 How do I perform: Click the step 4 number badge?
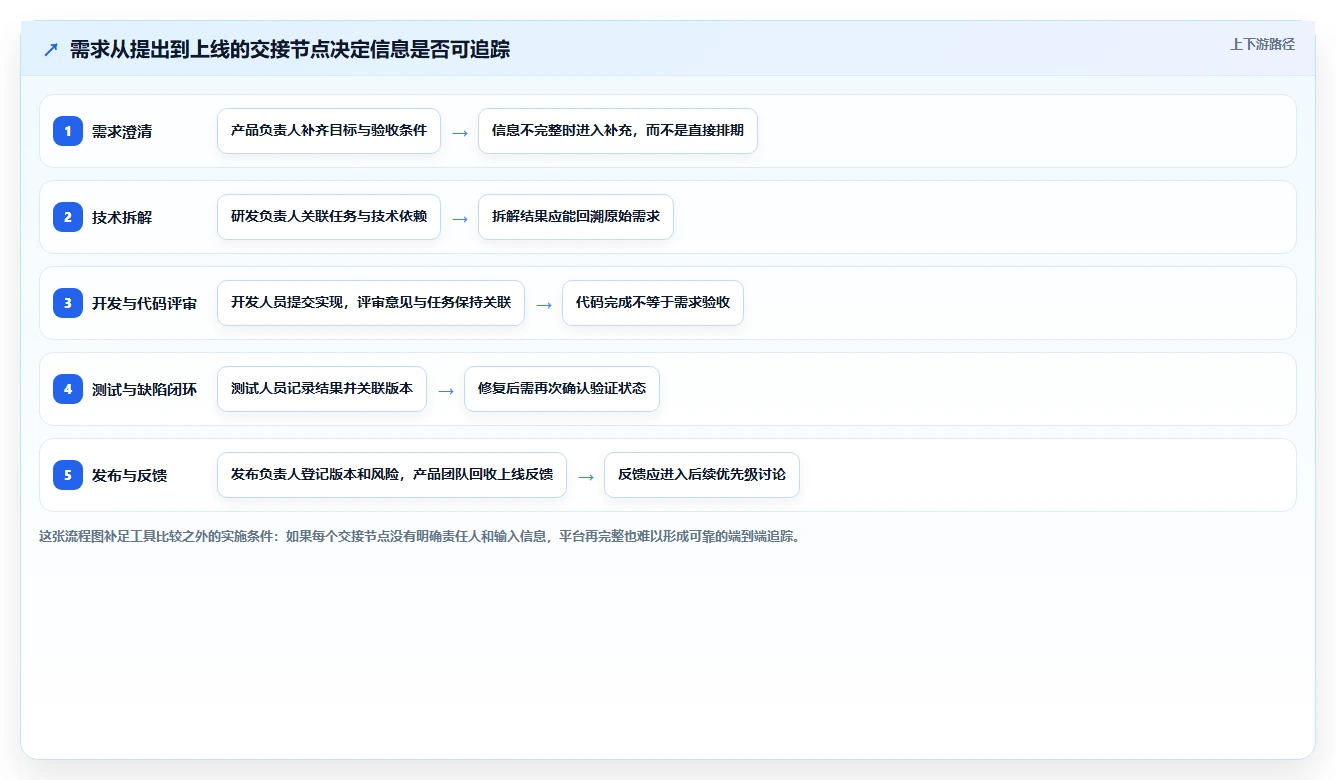pos(68,389)
